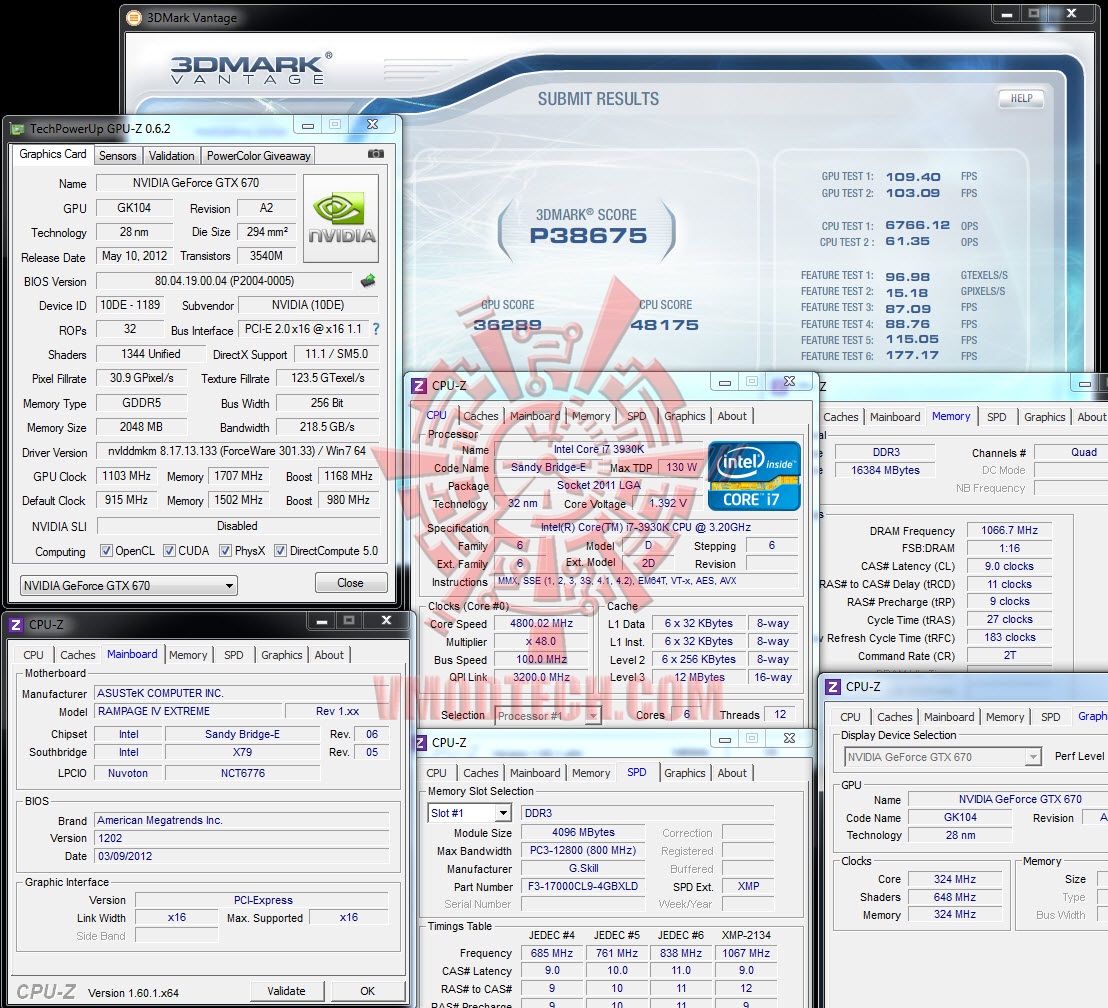The width and height of the screenshot is (1108, 1008).
Task: Open Graphics tab in CPU-Z processor window
Action: pos(684,416)
